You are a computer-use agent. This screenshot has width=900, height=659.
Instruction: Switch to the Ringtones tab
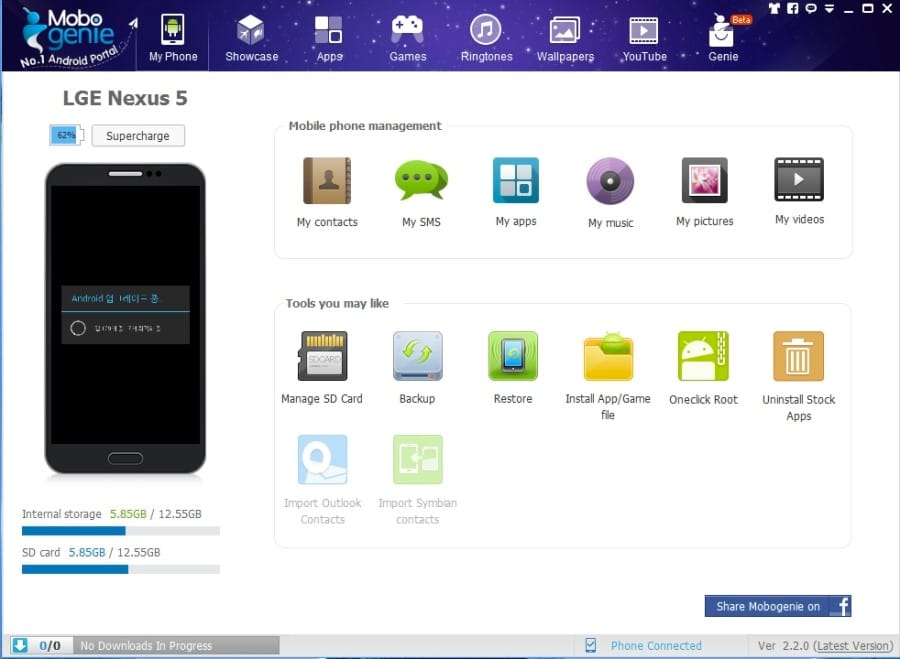(486, 38)
